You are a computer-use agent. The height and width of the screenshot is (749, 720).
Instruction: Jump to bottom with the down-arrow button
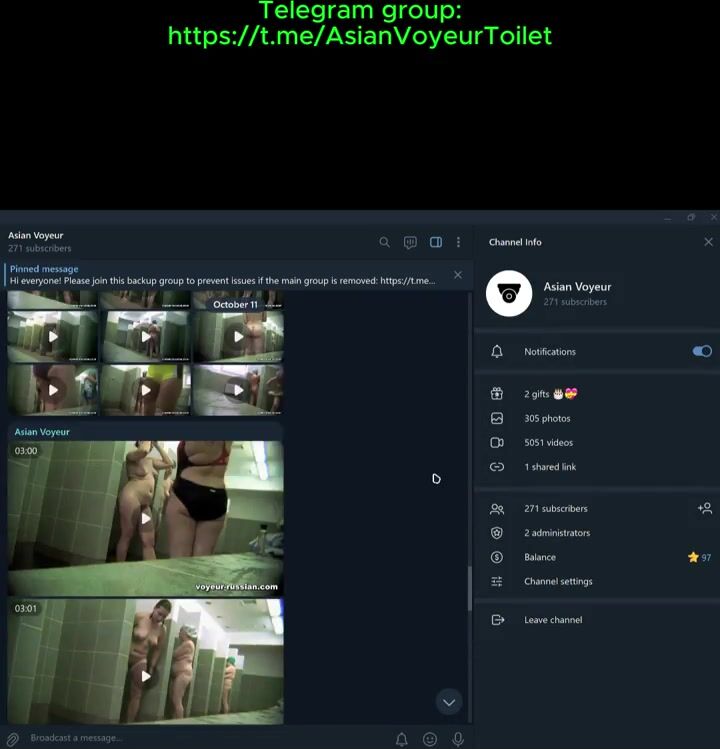(x=449, y=702)
